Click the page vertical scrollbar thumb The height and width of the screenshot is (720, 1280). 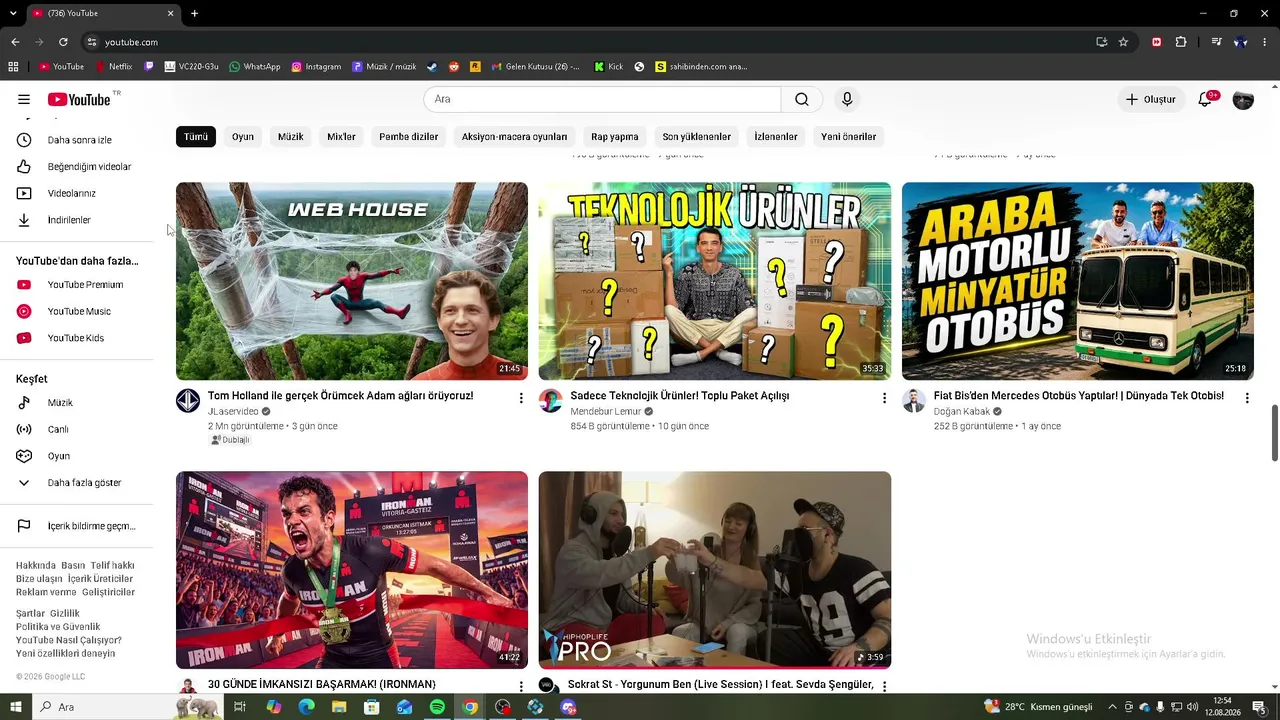pyautogui.click(x=1274, y=433)
